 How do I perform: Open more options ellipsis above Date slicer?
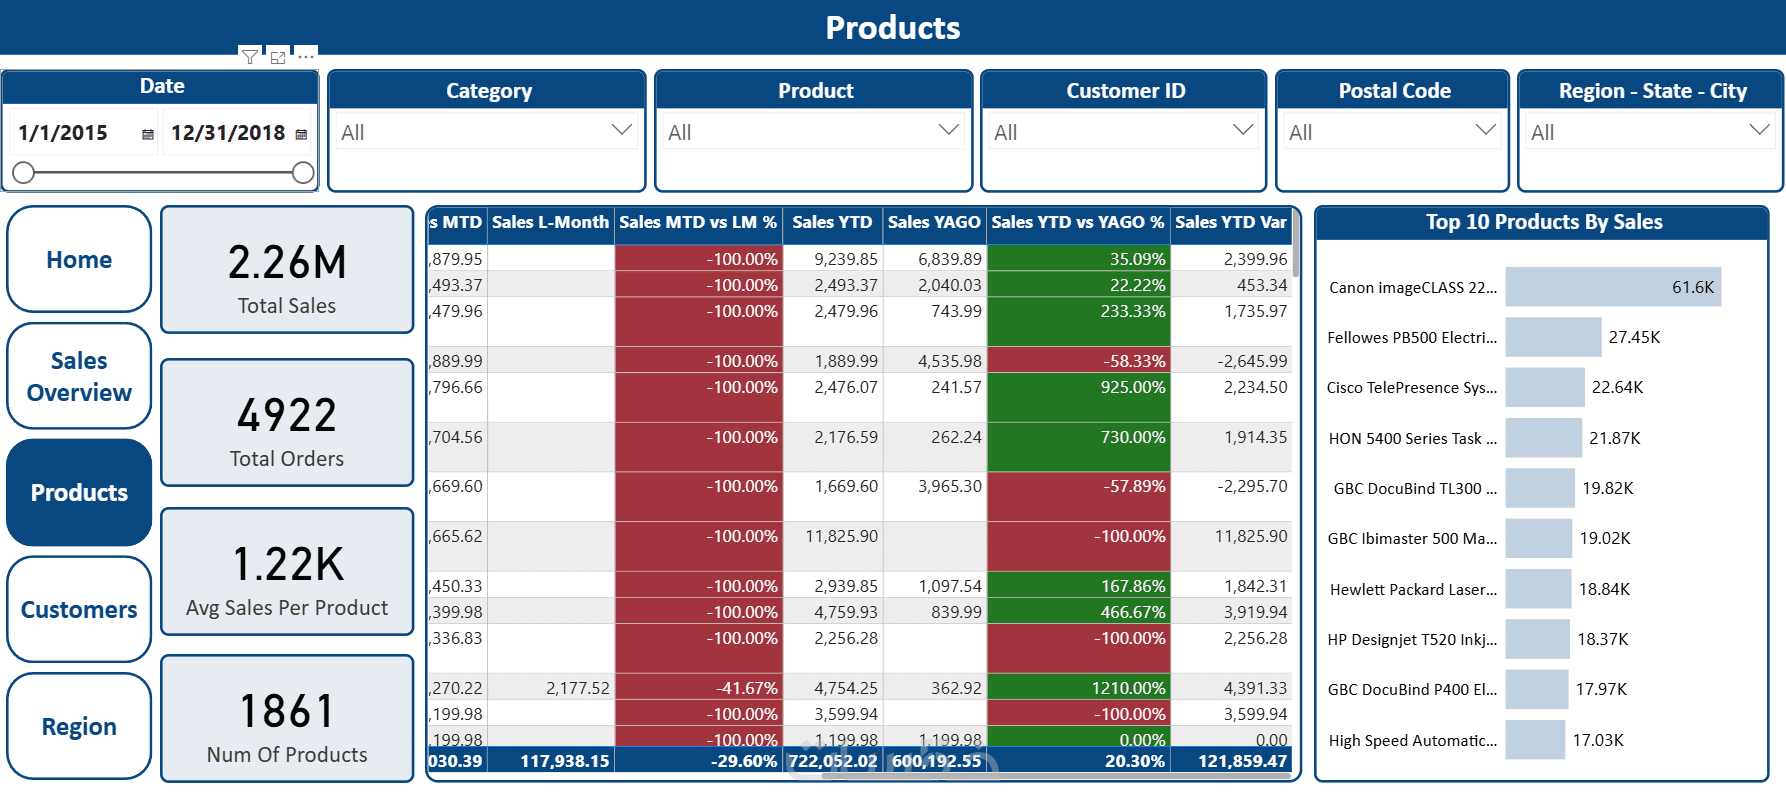[306, 57]
